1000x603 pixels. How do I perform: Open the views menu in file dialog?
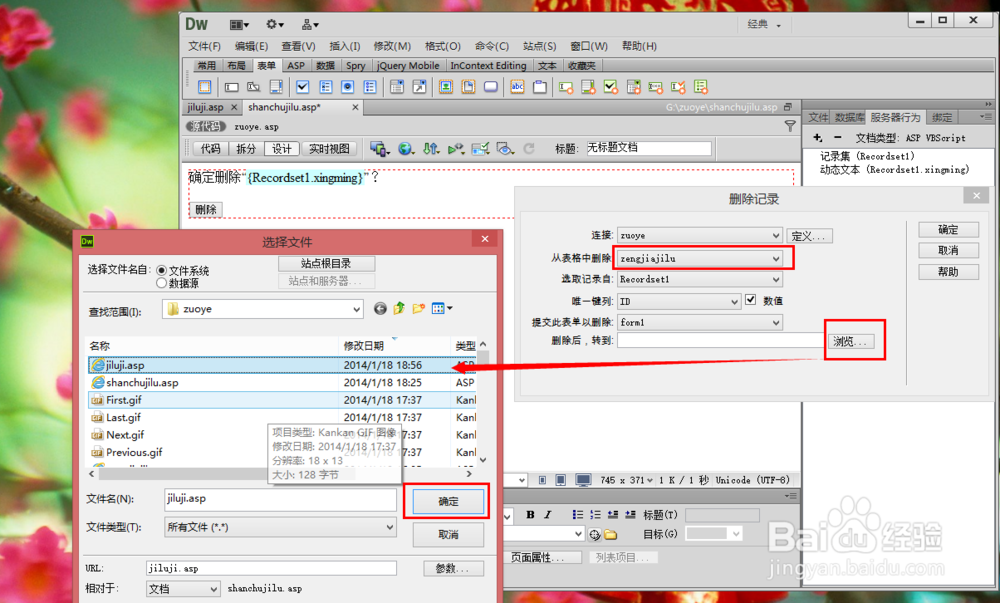442,309
